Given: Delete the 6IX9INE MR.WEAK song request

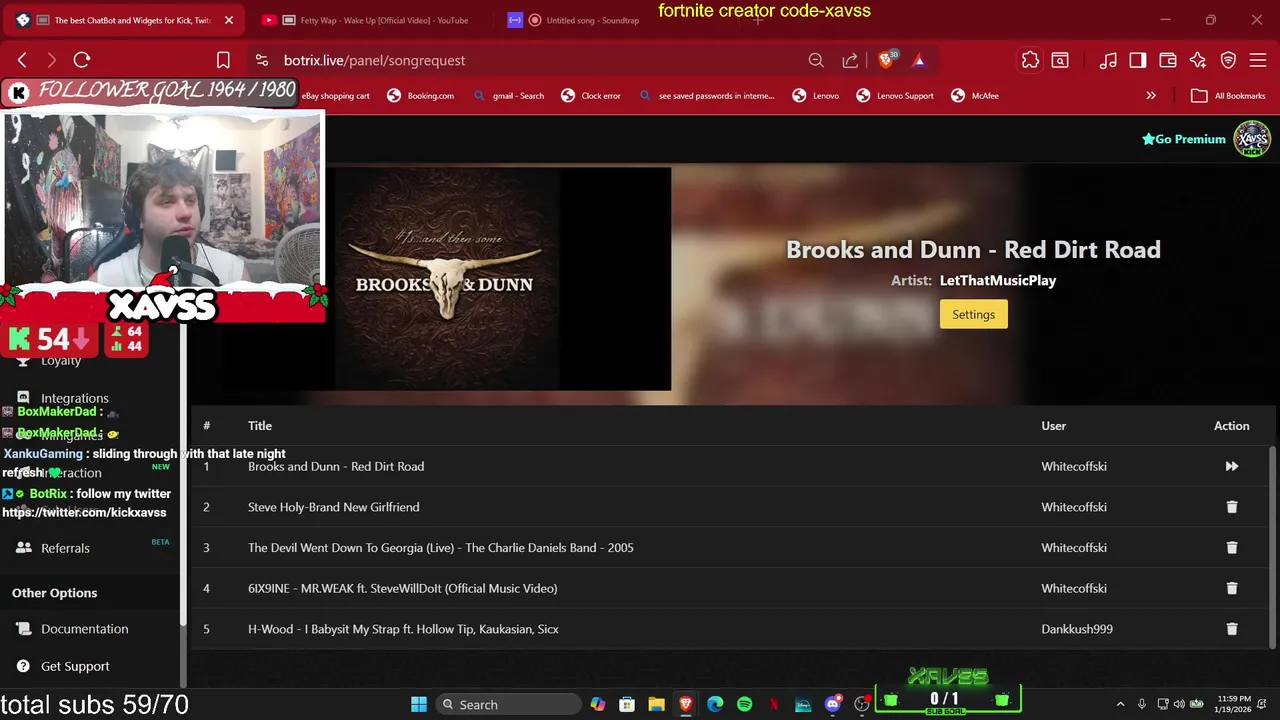Looking at the screenshot, I should (x=1231, y=588).
